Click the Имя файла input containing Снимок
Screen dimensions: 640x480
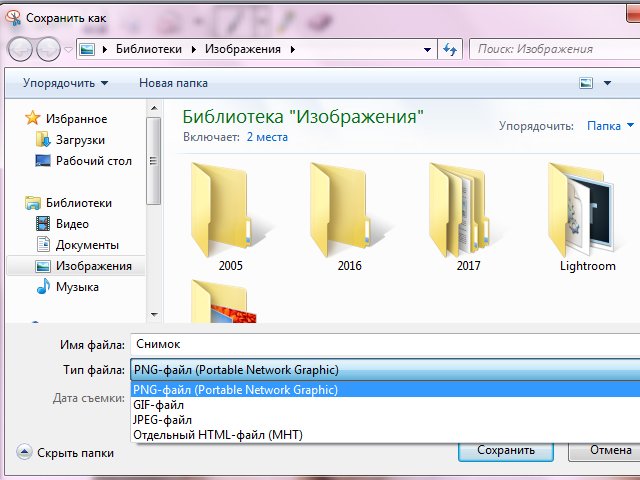(385, 344)
